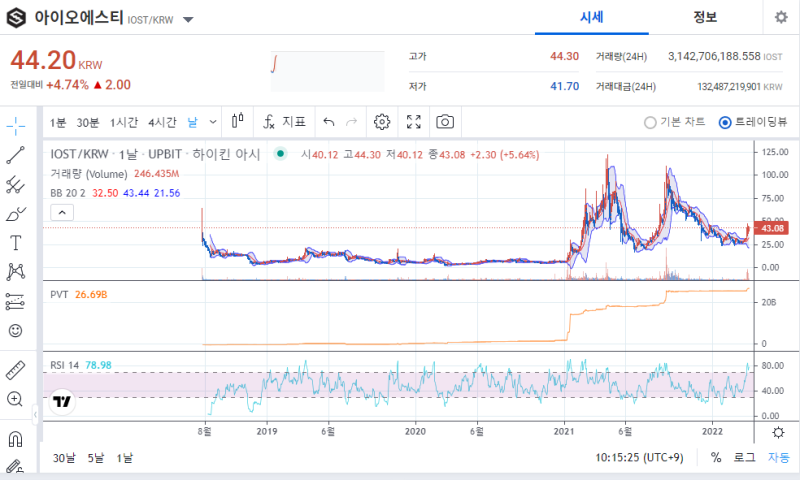Click the RSI 14 indicator legend
The height and width of the screenshot is (480, 800).
(65, 365)
